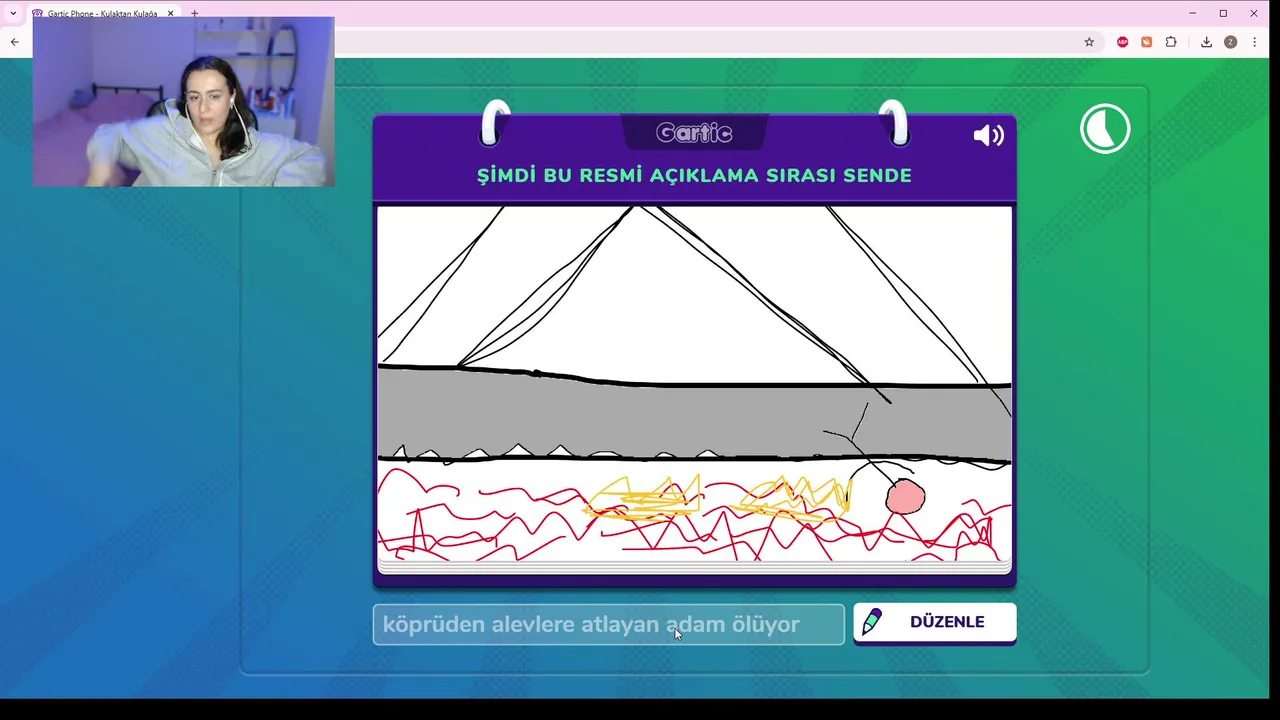Open the browser Downloads icon
The width and height of the screenshot is (1280, 720).
(1206, 42)
